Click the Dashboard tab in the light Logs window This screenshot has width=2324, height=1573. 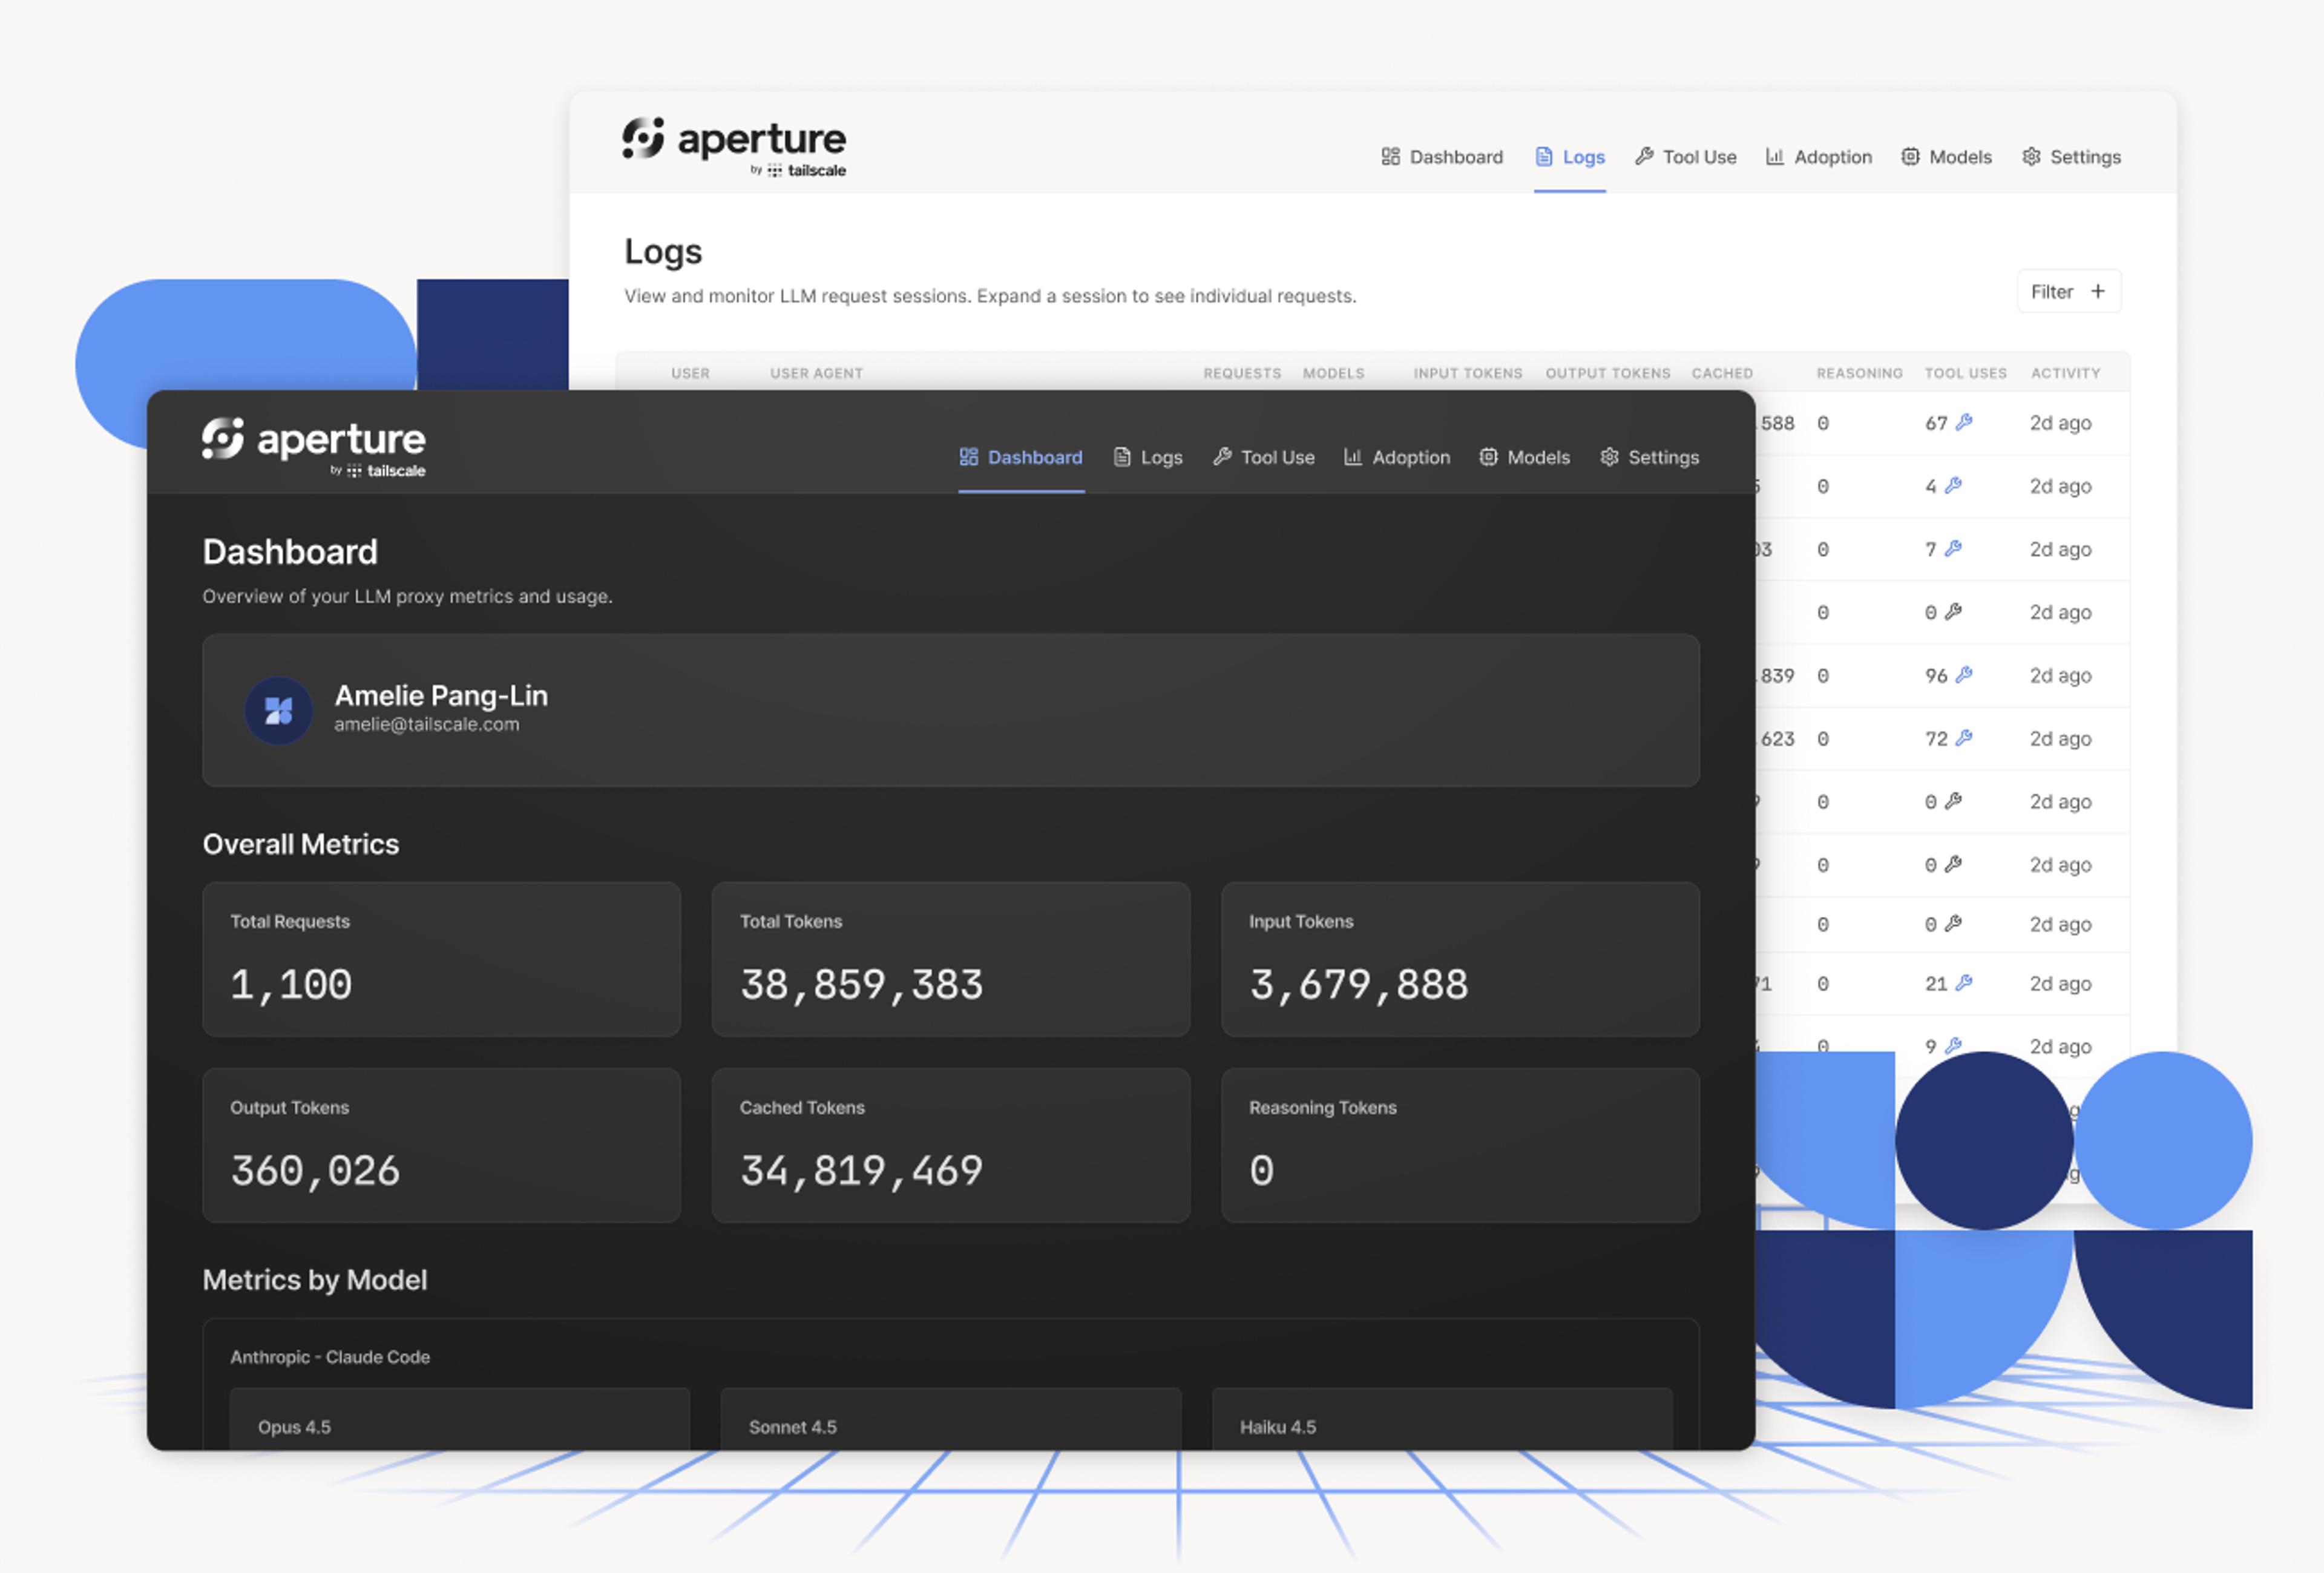point(1442,157)
